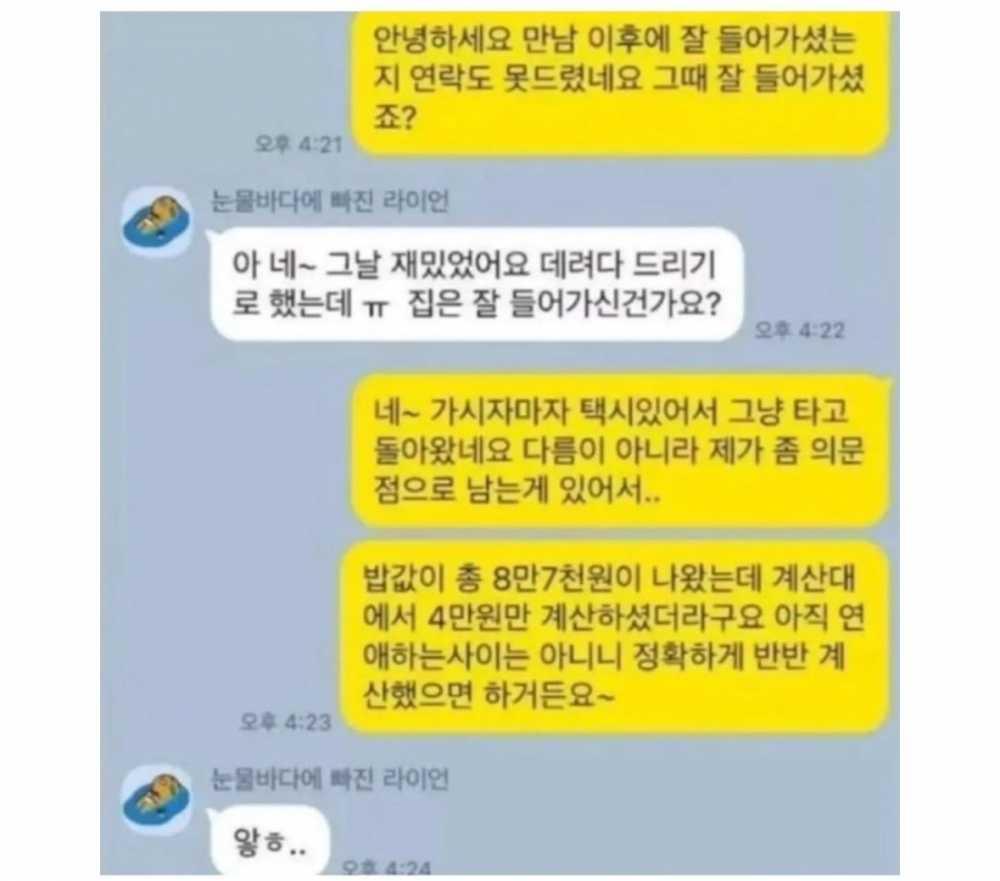Viewport: 1000px width, 881px height.
Task: Select the white 왈ㅎ.. reply bubble
Action: coord(268,840)
